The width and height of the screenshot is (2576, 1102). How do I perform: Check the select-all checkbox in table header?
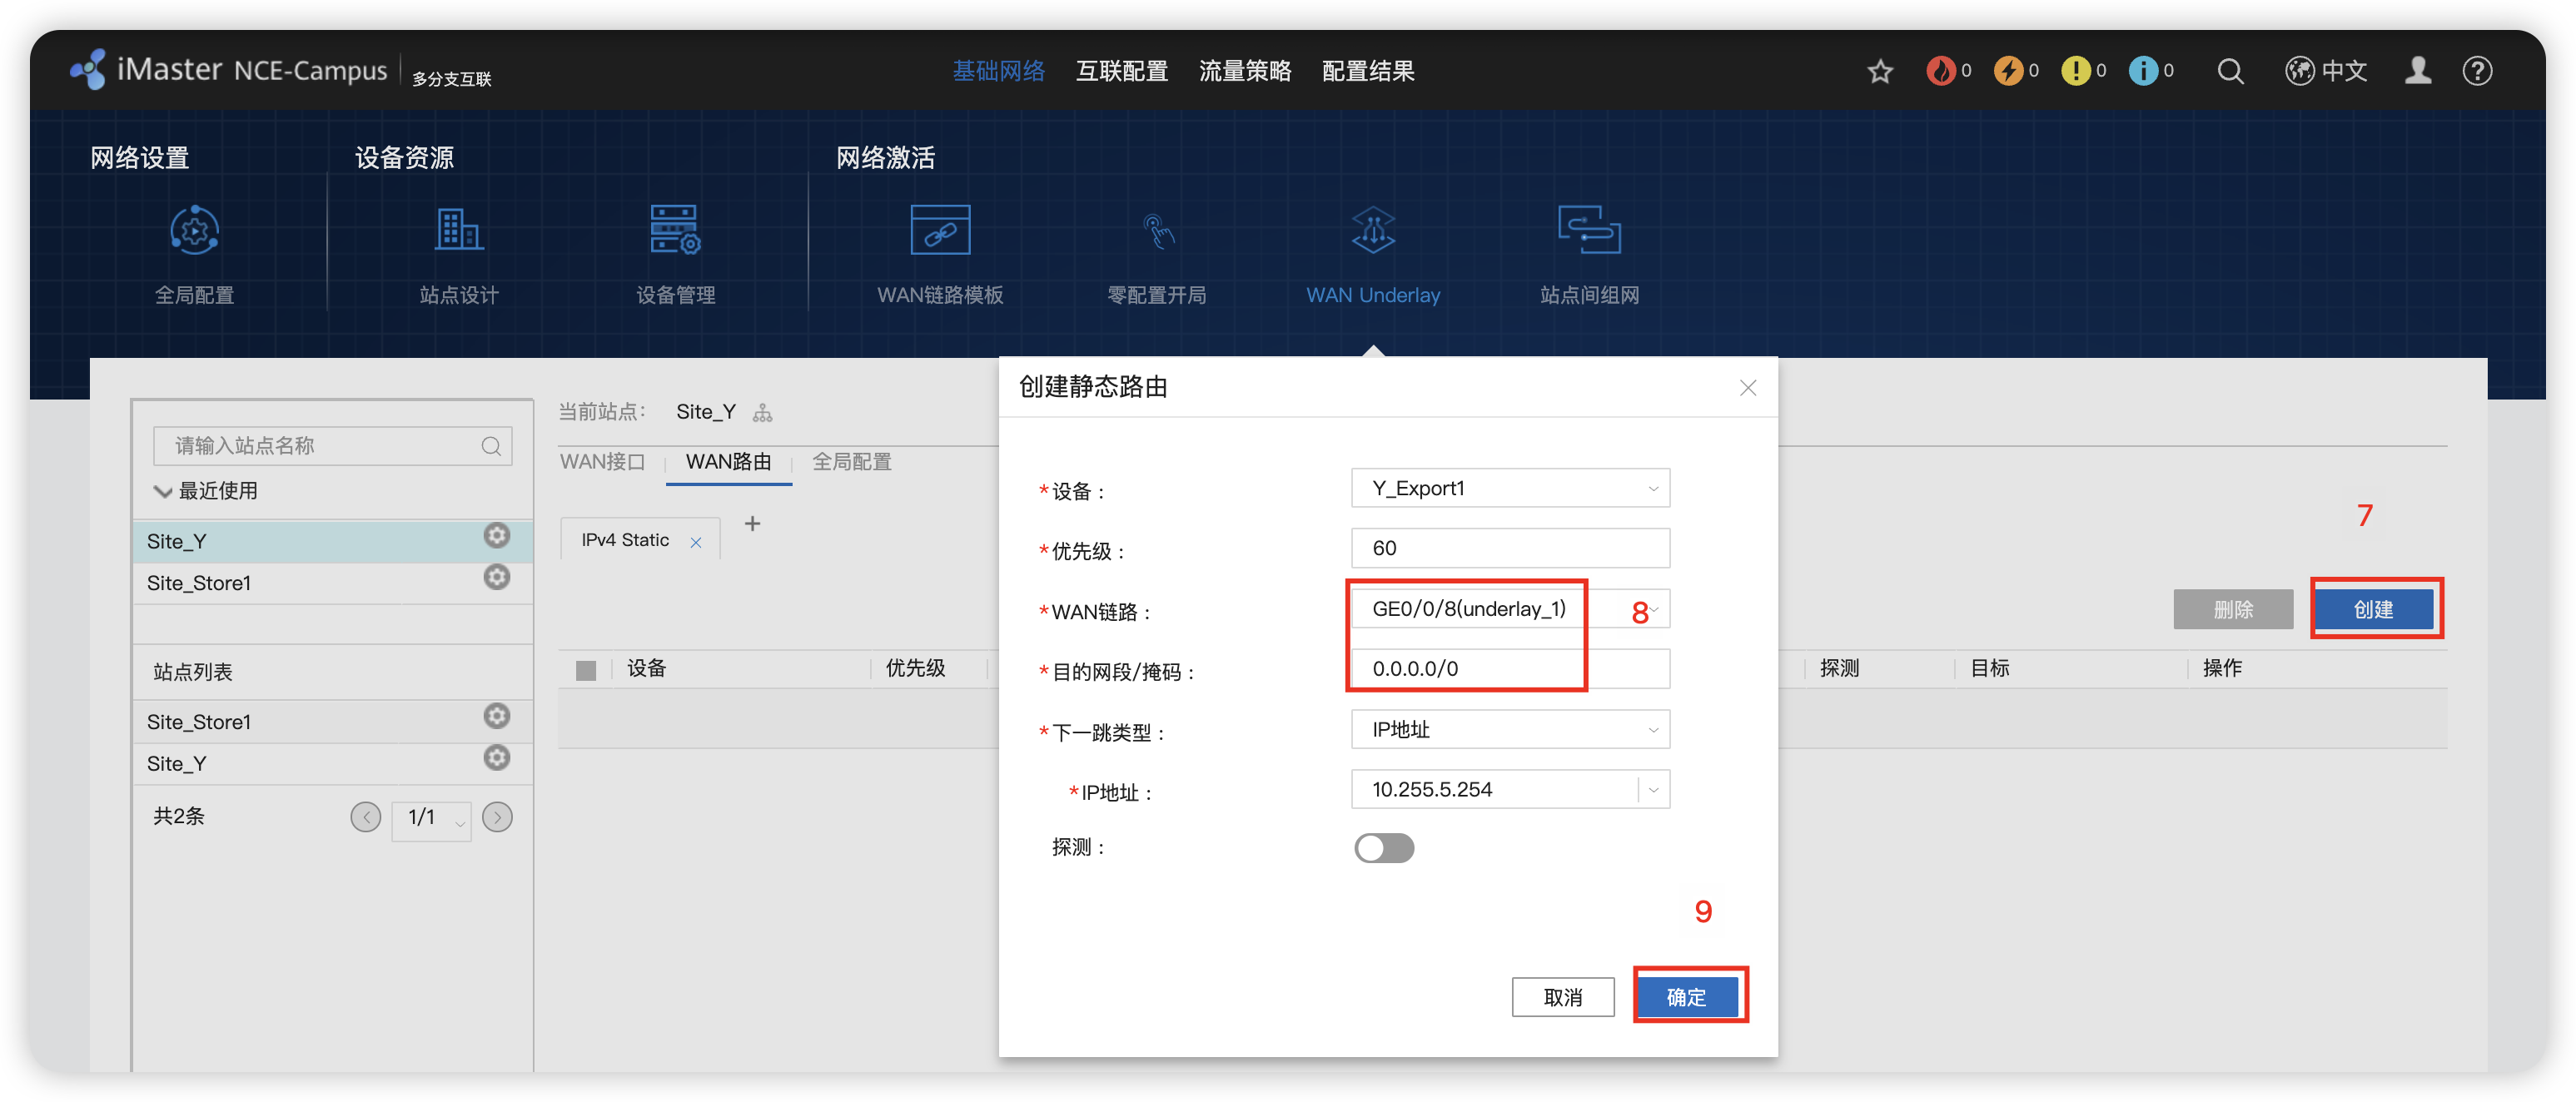[x=586, y=670]
